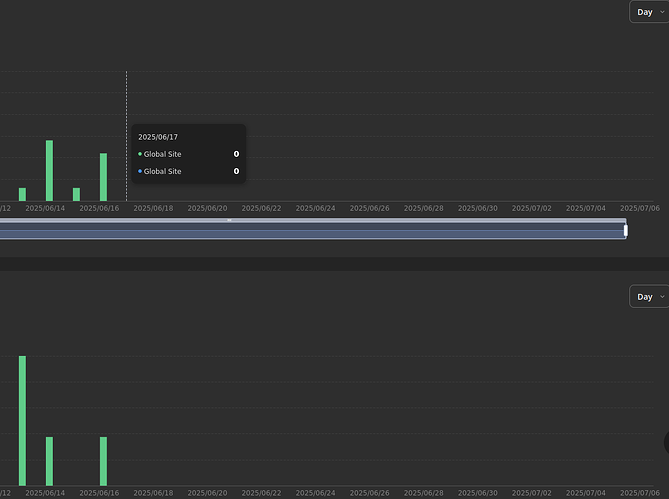
Task: Select the 2025/06/16 bar in the upper chart
Action: coord(103,177)
